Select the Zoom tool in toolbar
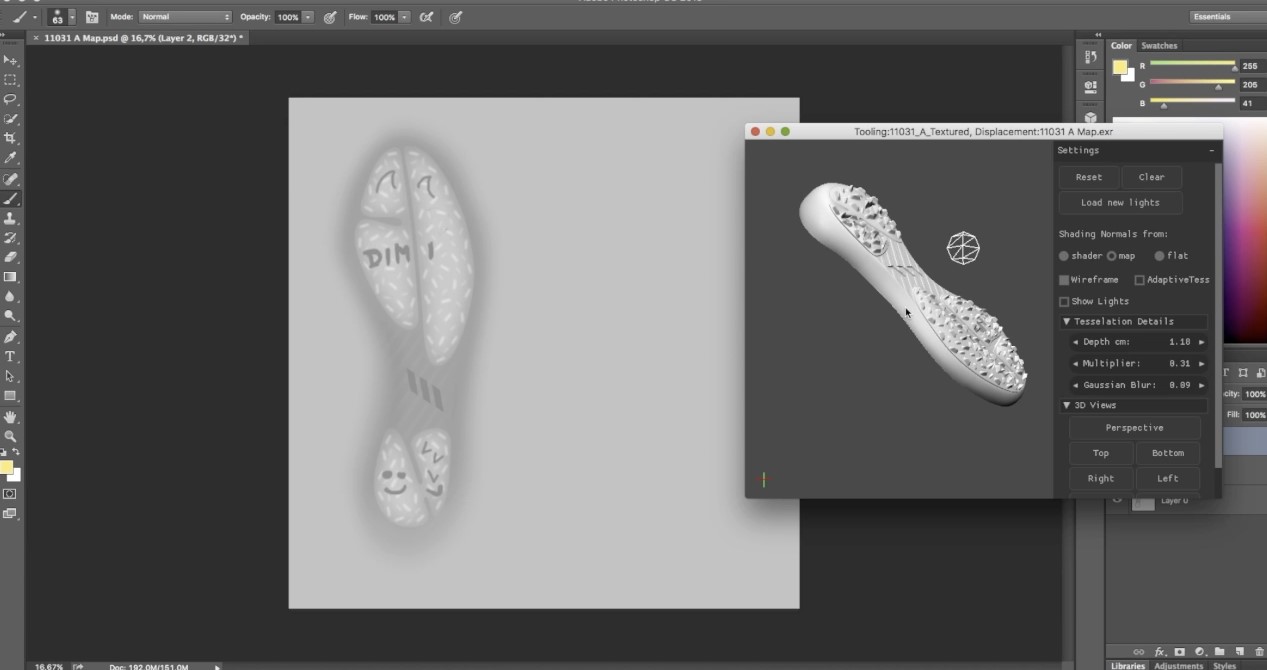 10,436
